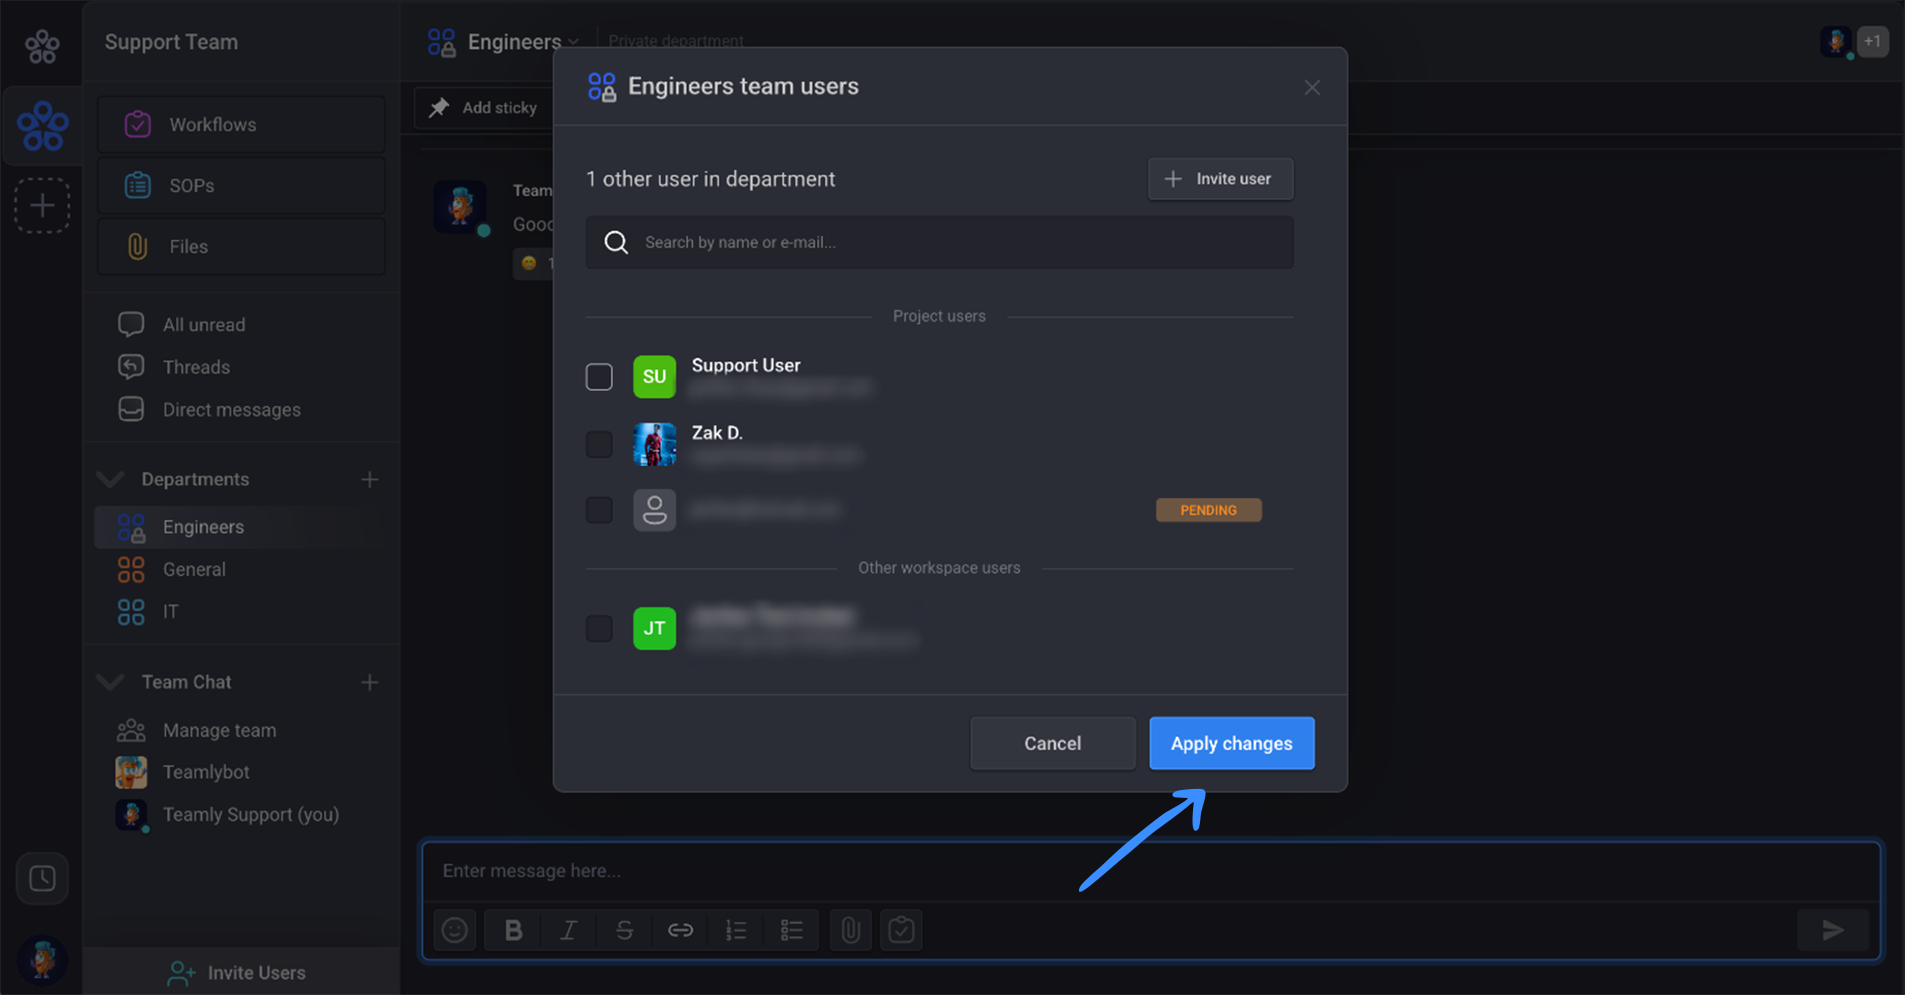Click the Teamly logo at top-left

(42, 45)
